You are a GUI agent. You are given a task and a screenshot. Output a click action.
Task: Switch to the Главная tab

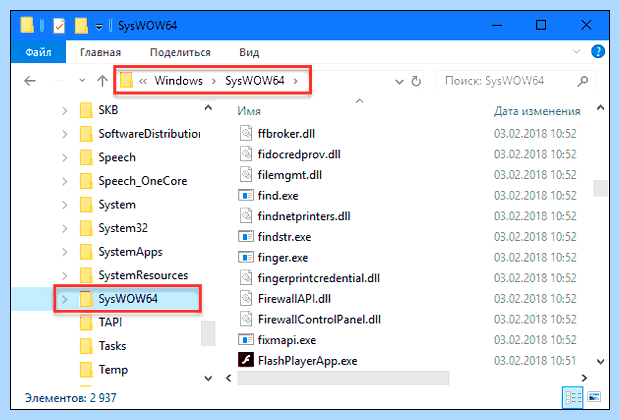click(100, 52)
